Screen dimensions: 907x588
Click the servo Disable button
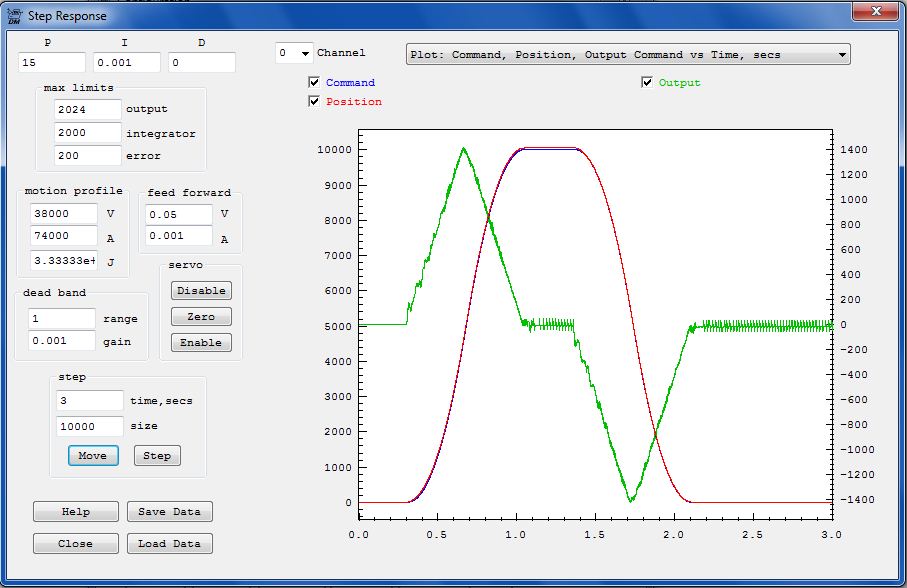201,290
